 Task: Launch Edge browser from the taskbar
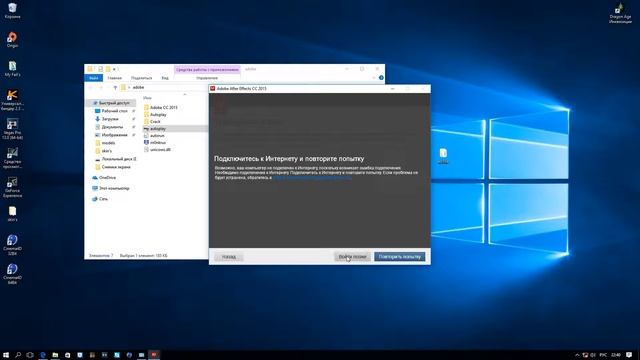point(42,355)
